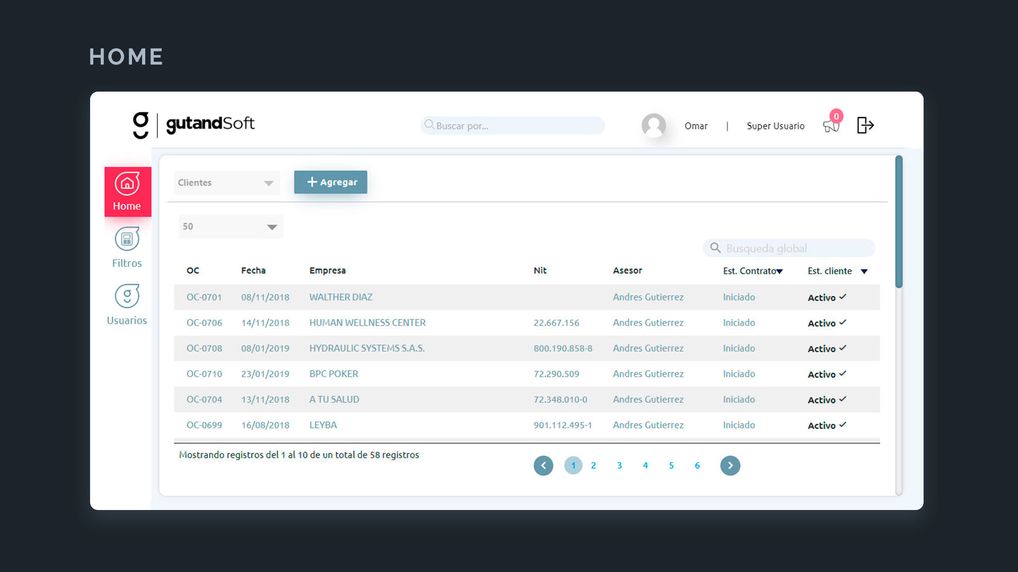
Task: Open order OC-0708
Action: click(x=204, y=348)
